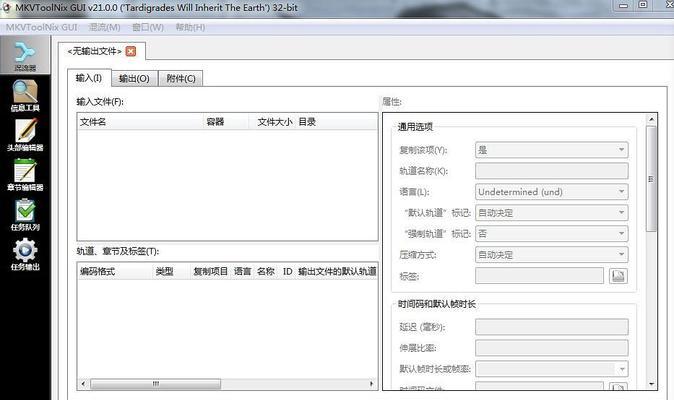Expand the "强制轨道" 标记 dropdown
The width and height of the screenshot is (674, 400).
551,234
